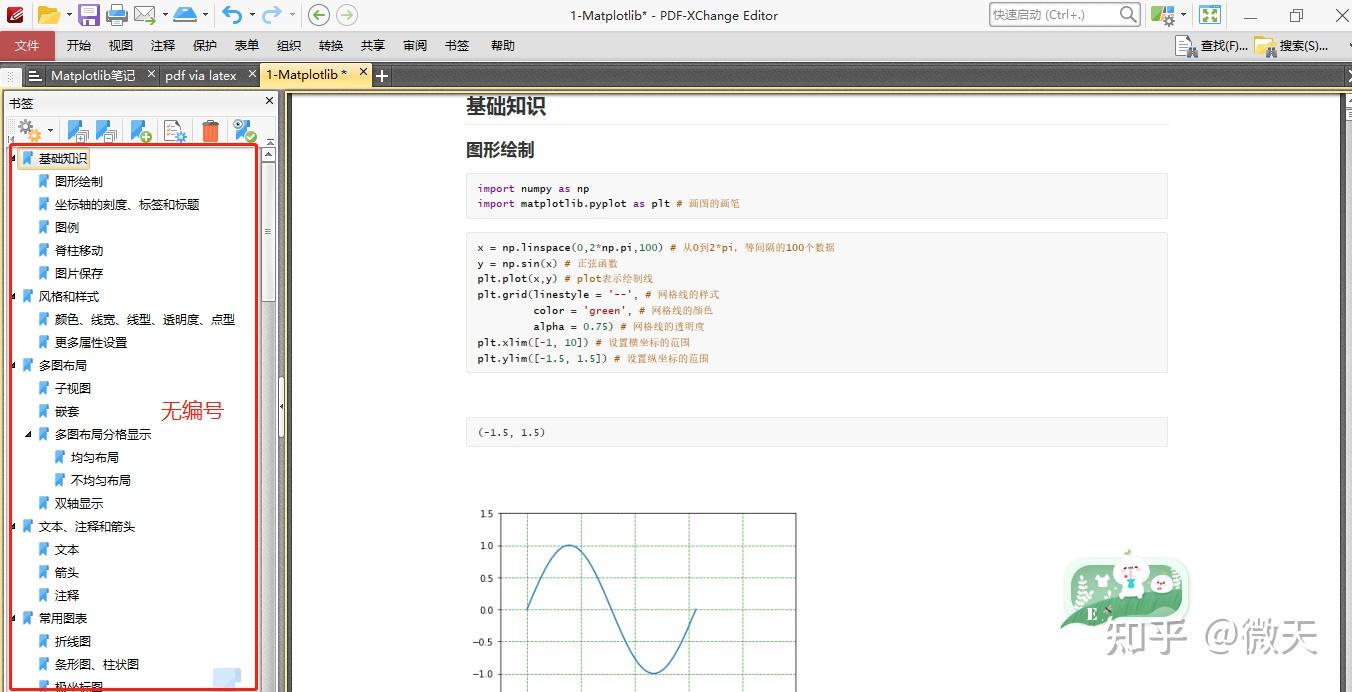Image resolution: width=1352 pixels, height=692 pixels.
Task: Click the Print toolbar icon
Action: click(x=117, y=15)
